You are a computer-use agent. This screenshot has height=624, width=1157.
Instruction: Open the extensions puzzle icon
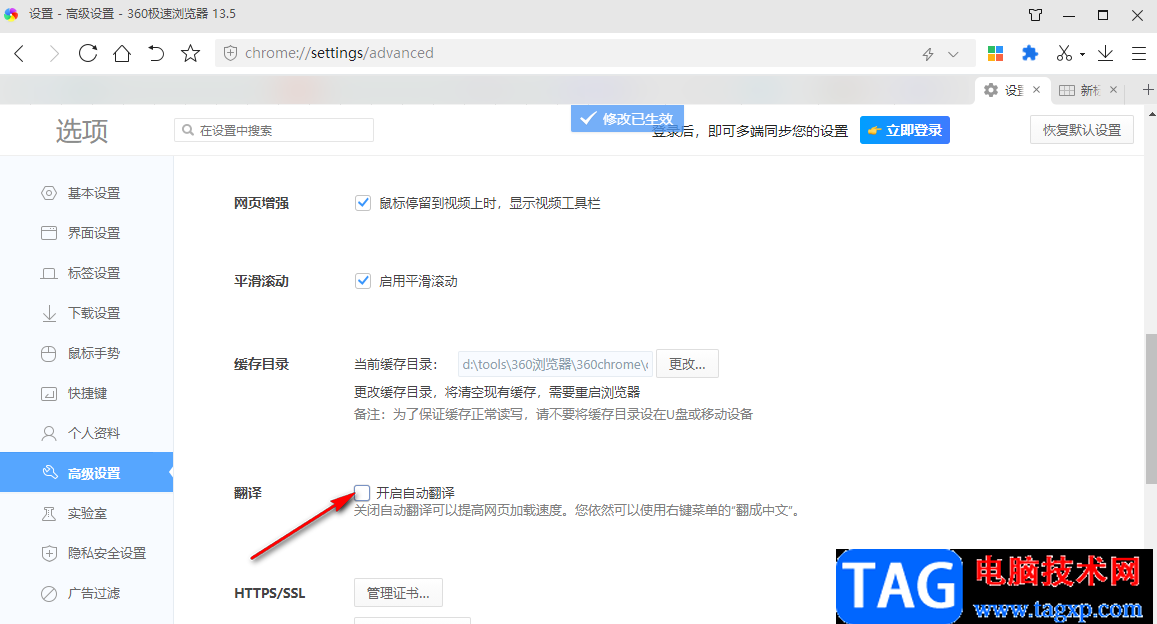pyautogui.click(x=1029, y=53)
